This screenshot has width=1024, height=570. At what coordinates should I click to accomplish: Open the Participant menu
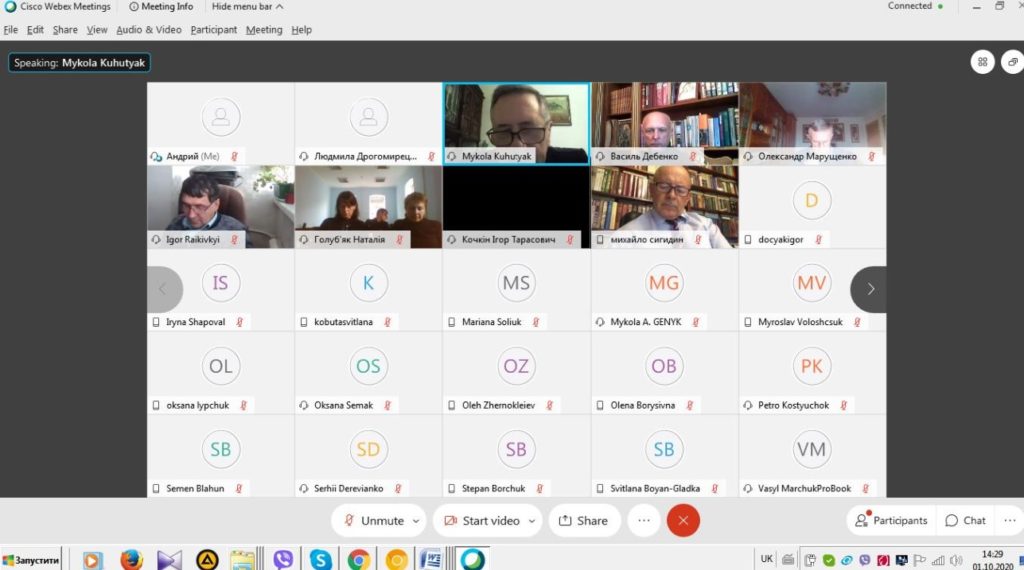click(x=214, y=30)
